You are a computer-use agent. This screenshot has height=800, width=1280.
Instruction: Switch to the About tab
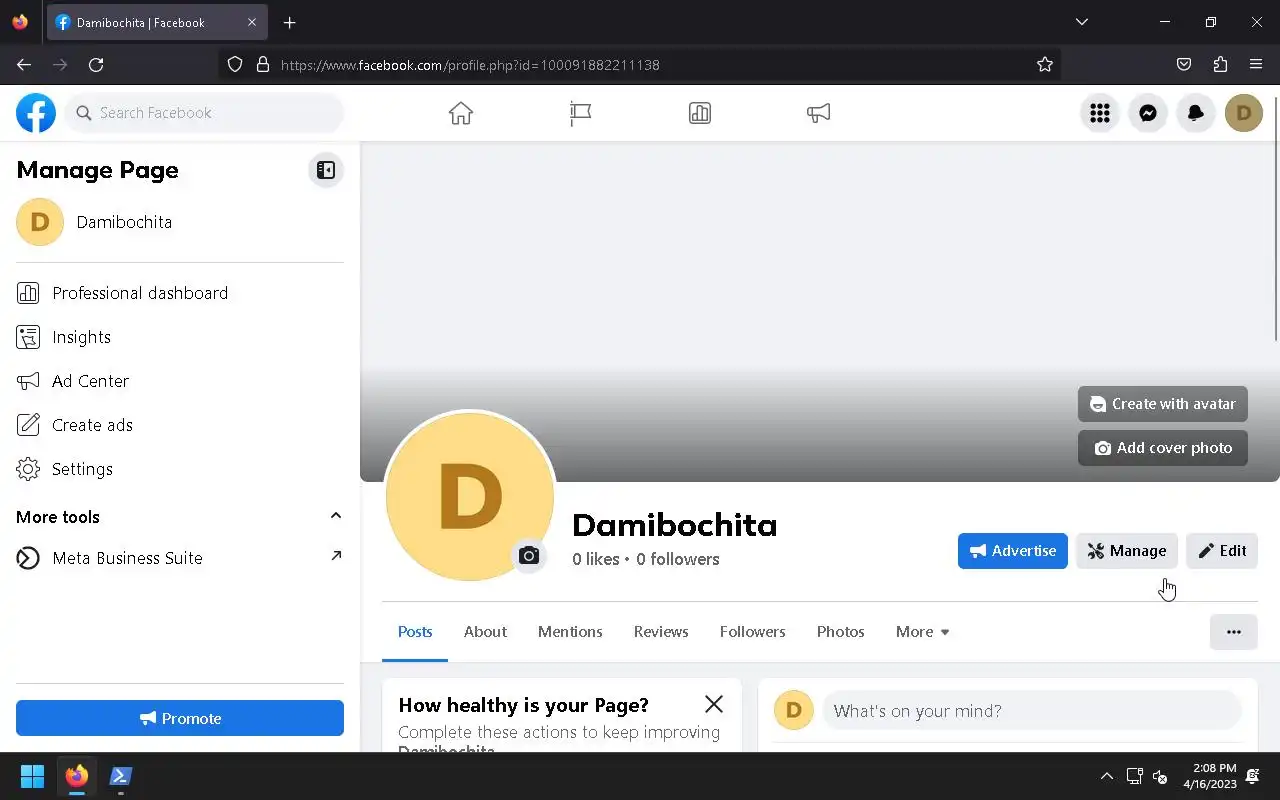[x=485, y=632]
